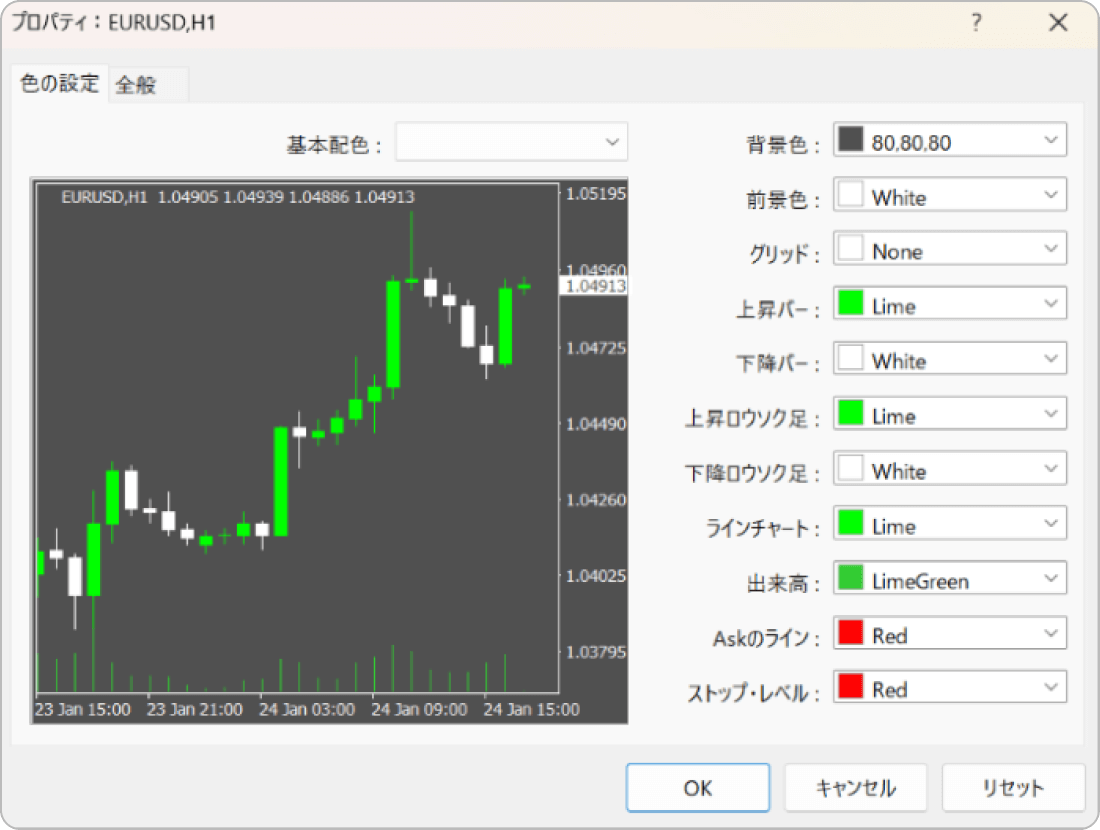Click the red swatch for Askのライン
Screen dimensions: 1100x830
[x=851, y=632]
